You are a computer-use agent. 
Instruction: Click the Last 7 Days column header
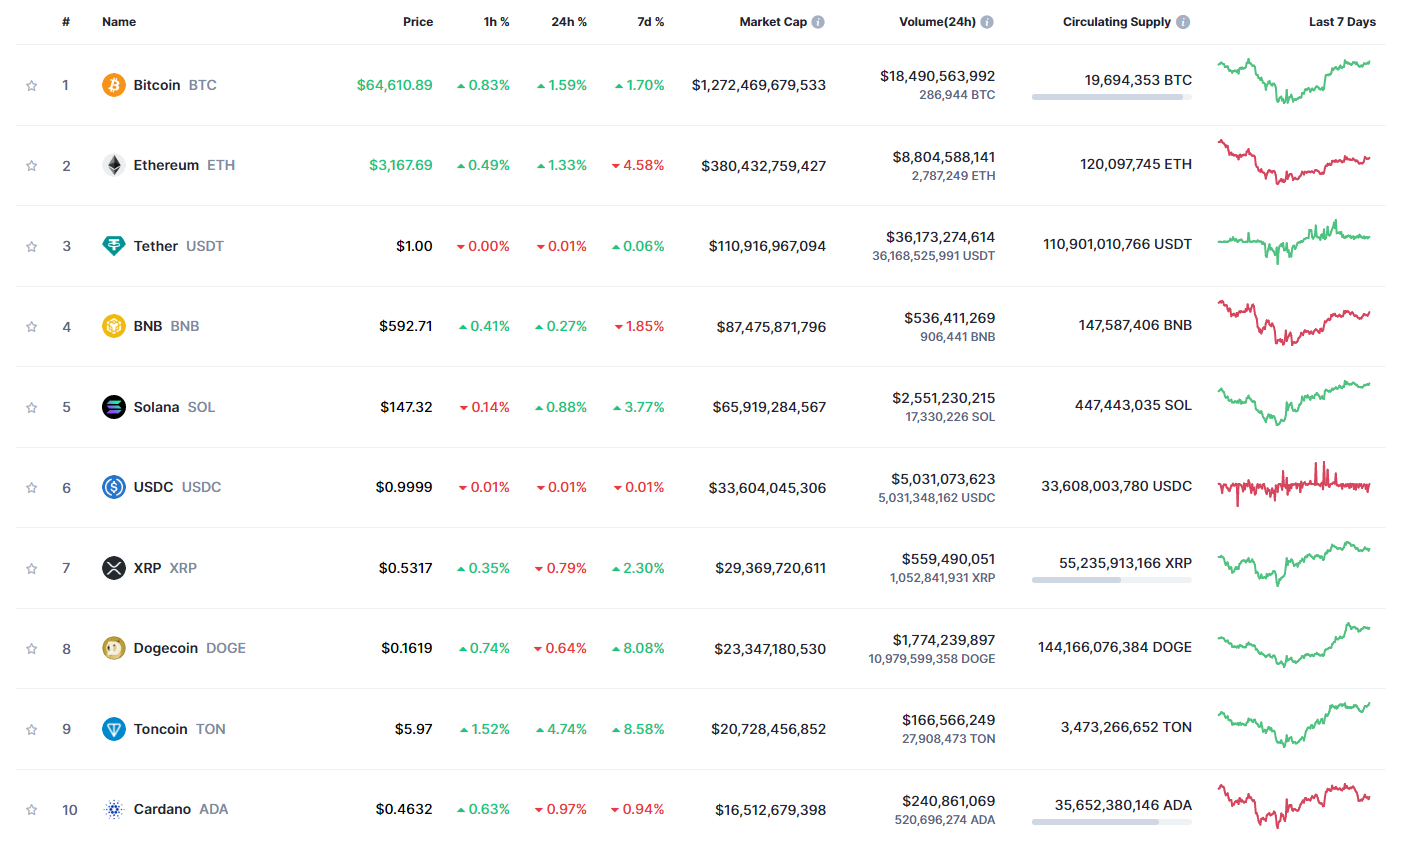click(1342, 22)
